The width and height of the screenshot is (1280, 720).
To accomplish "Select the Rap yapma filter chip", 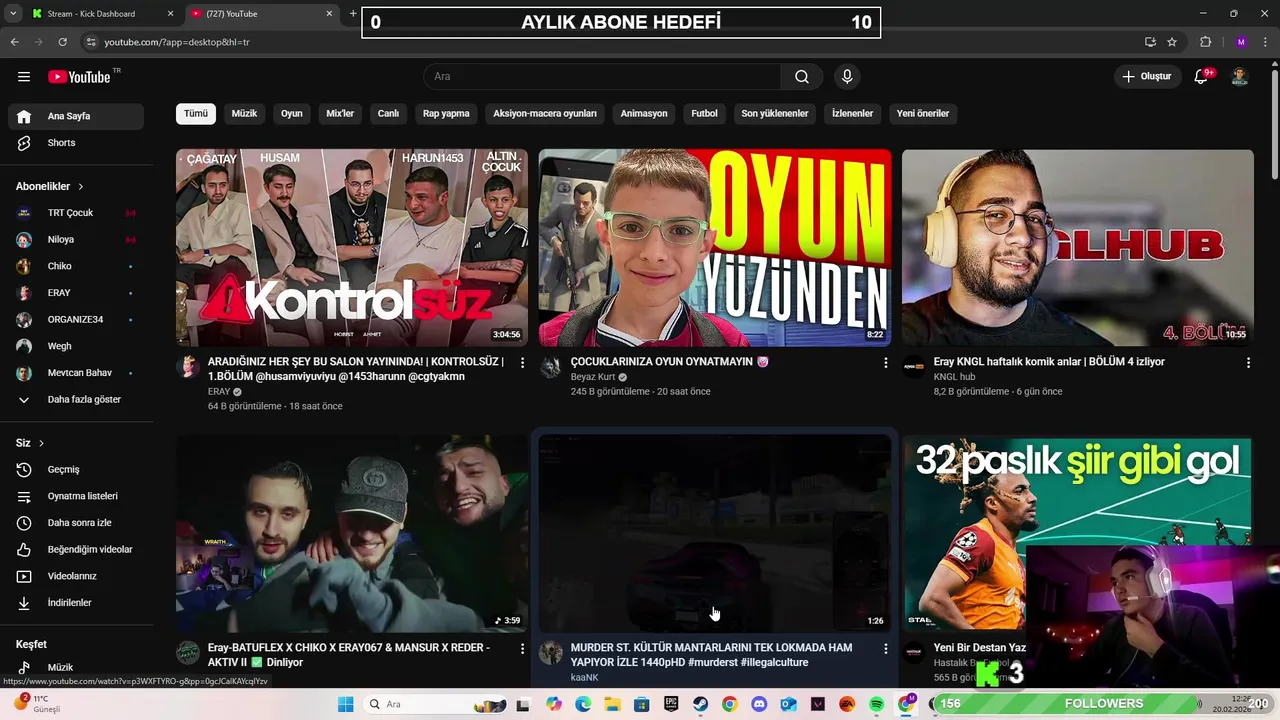I will point(446,114).
